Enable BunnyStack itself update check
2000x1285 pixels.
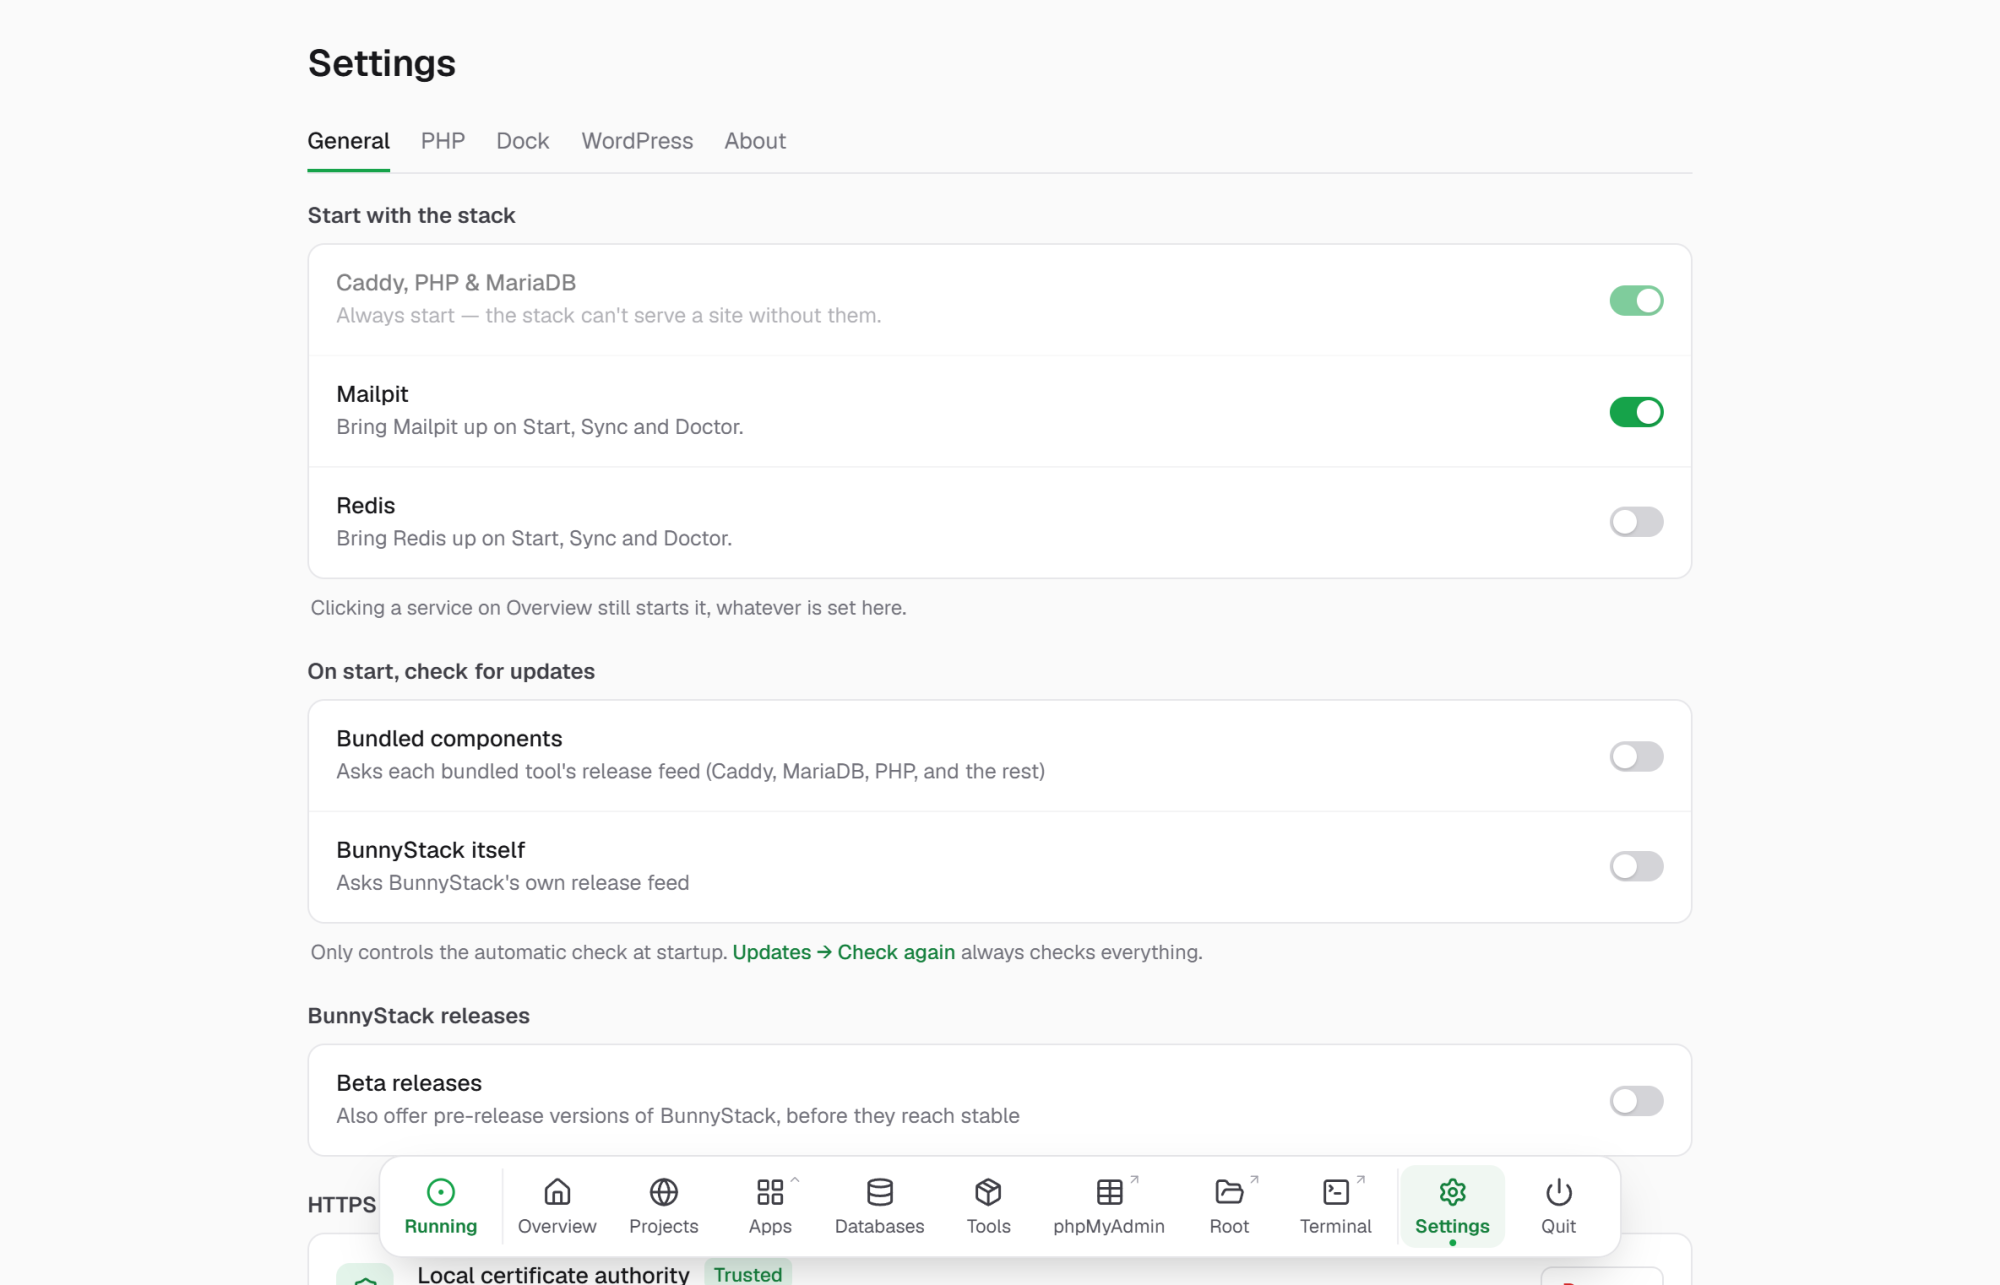[1636, 866]
